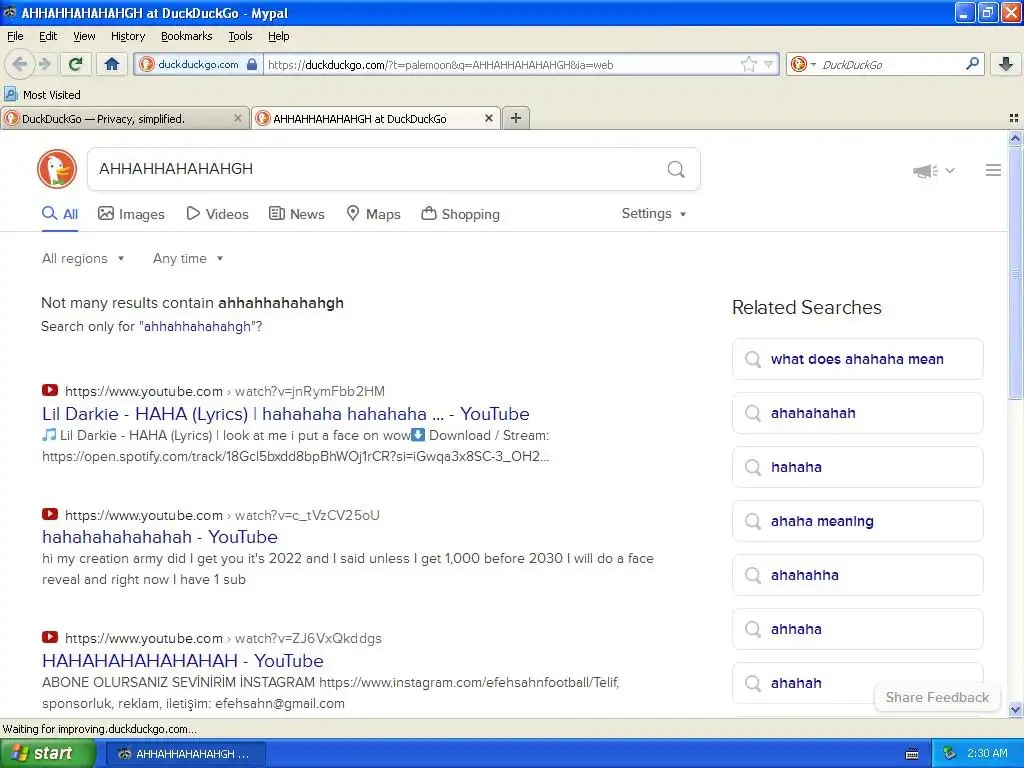
Task: Open the Bookmarks menu
Action: pyautogui.click(x=186, y=36)
